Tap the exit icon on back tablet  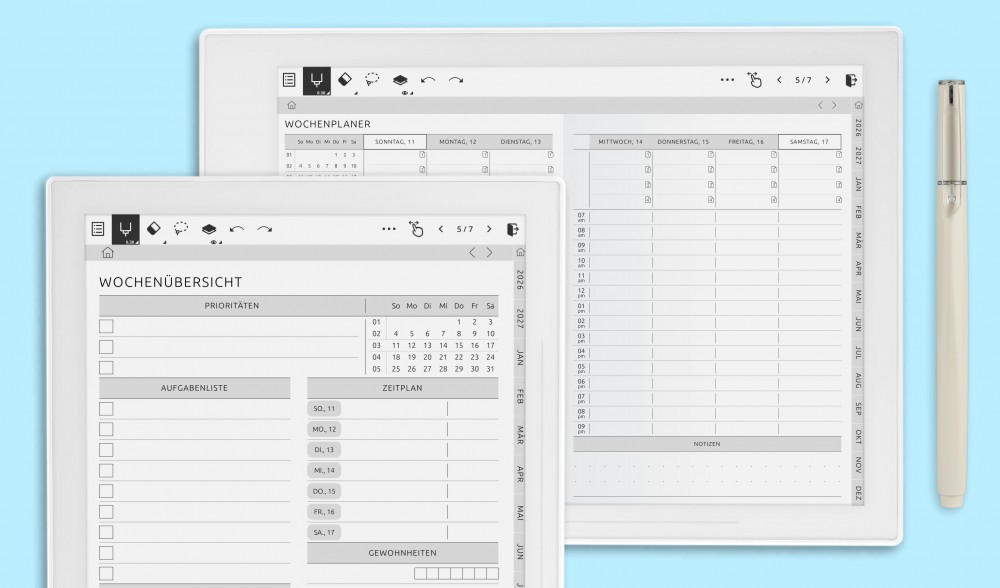pos(850,80)
